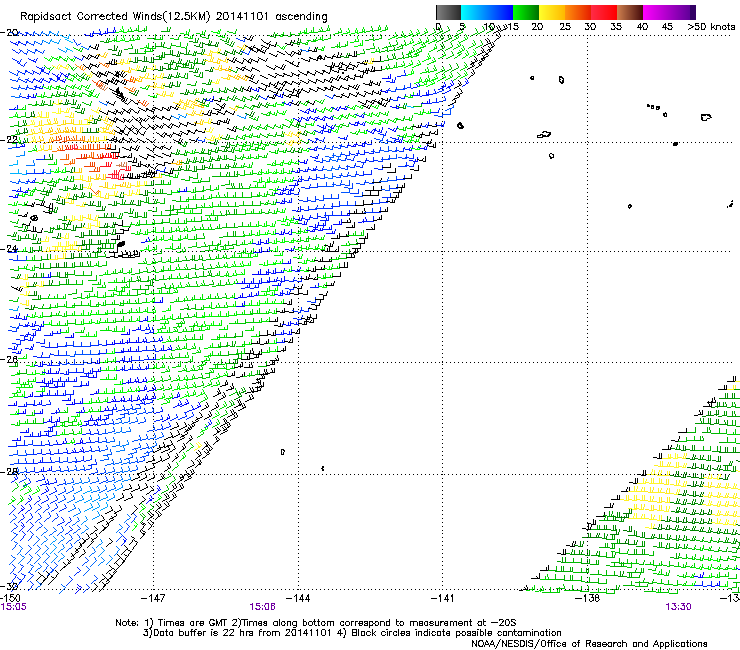Click the "35" label under the color bar

pos(616,27)
